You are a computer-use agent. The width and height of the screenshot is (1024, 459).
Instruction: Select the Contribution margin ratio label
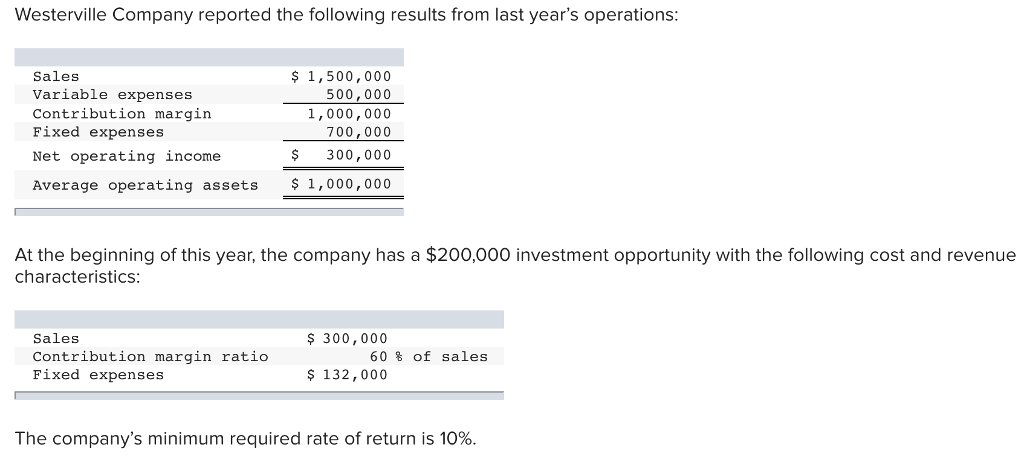(x=150, y=357)
